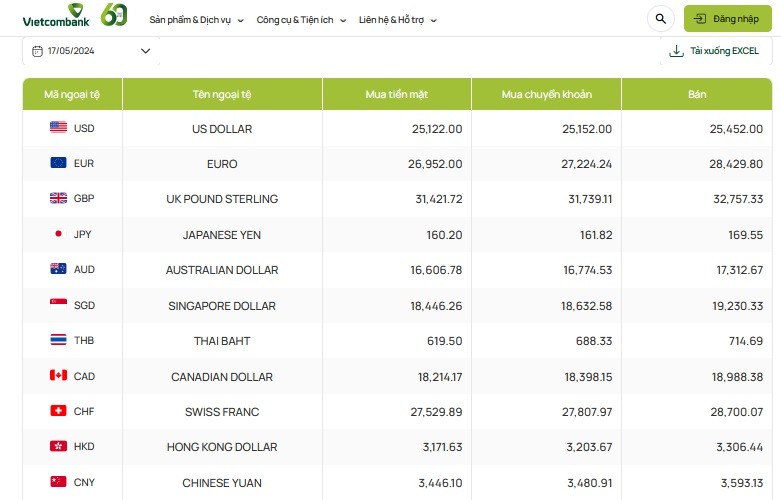Click AUD transfer rate 16,774.53
This screenshot has width=781, height=500.
click(587, 270)
